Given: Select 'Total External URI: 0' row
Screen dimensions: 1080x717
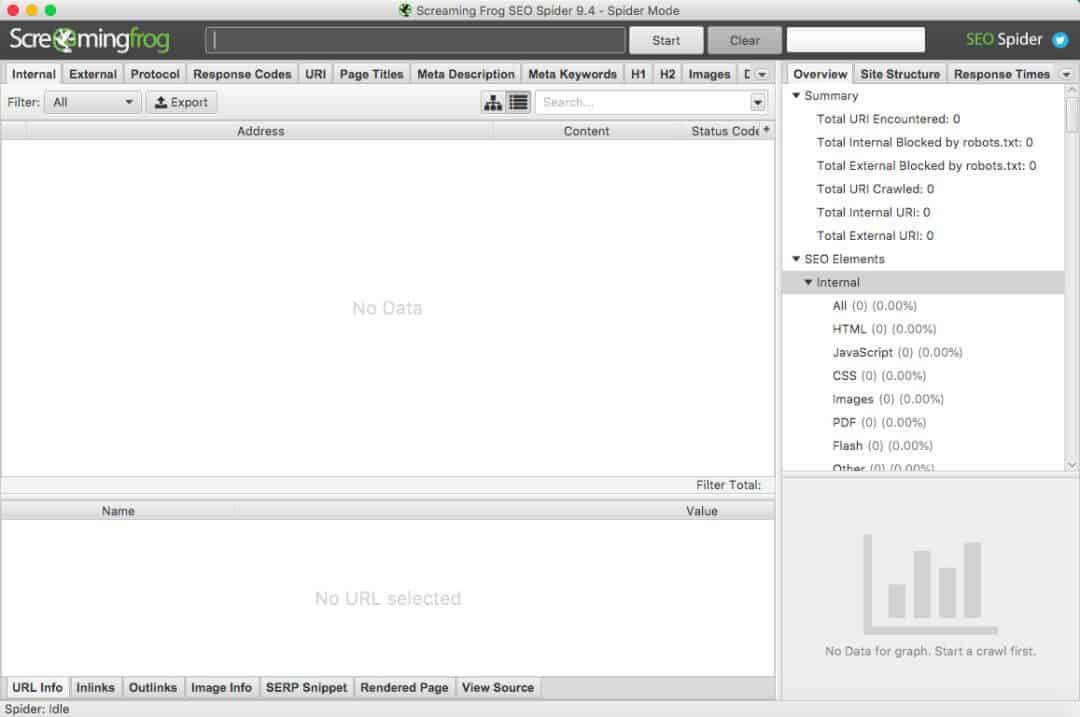Looking at the screenshot, I should 923,236.
